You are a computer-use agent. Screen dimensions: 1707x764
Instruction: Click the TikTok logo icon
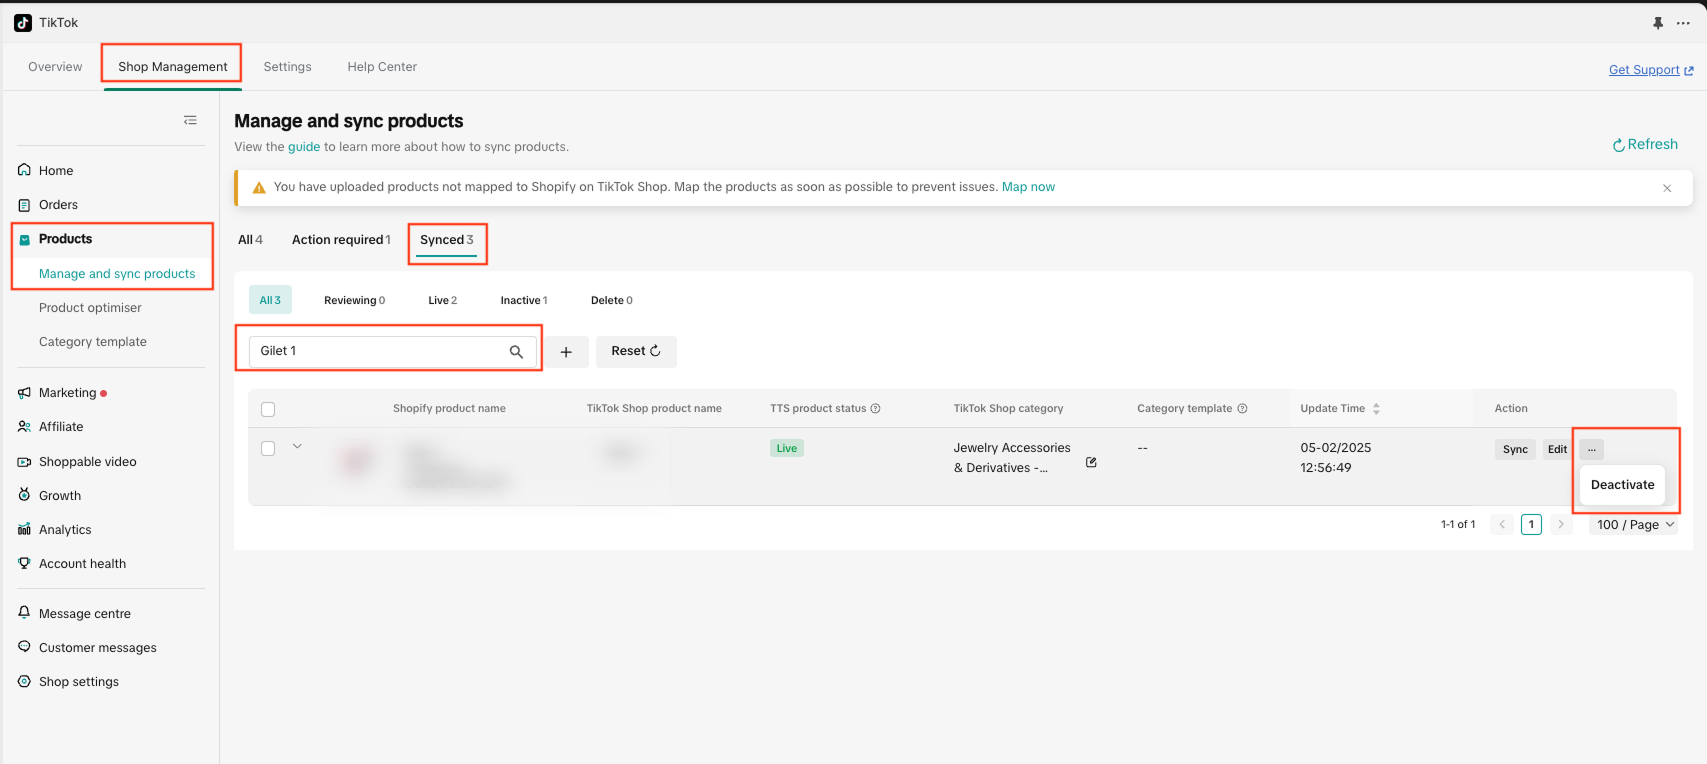coord(23,23)
